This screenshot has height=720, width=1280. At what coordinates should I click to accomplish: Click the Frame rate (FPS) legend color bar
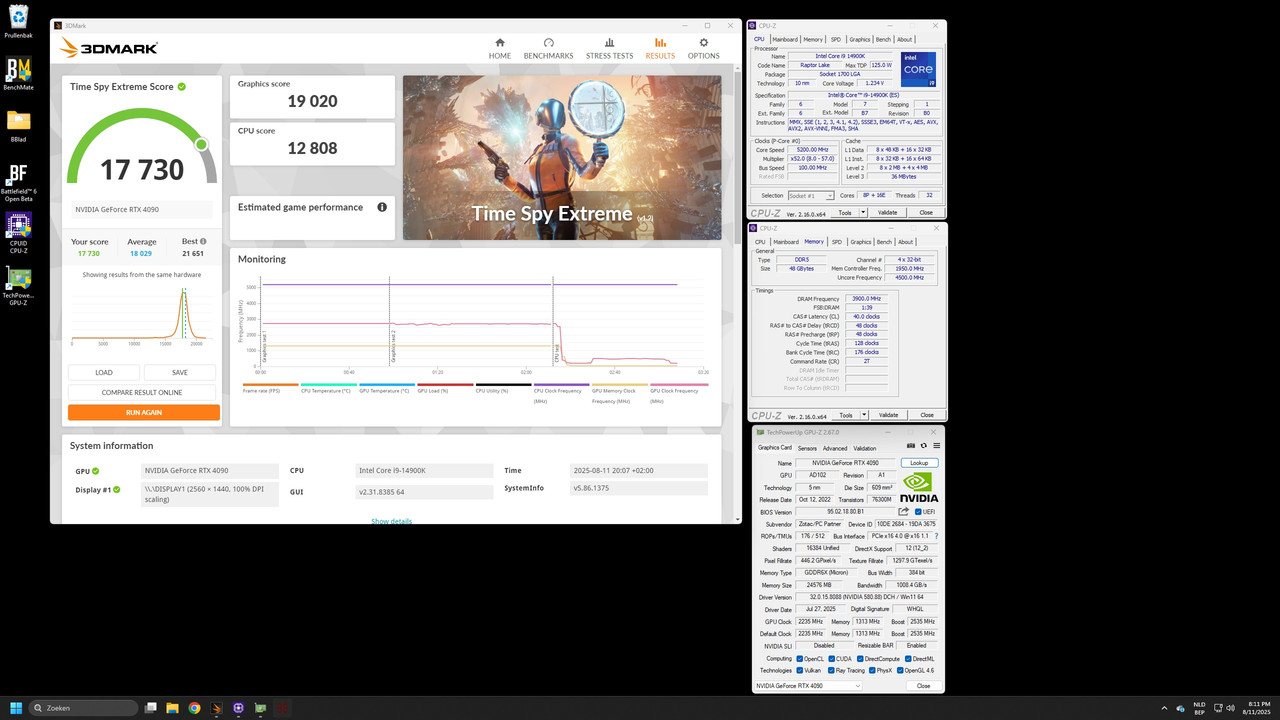point(270,385)
